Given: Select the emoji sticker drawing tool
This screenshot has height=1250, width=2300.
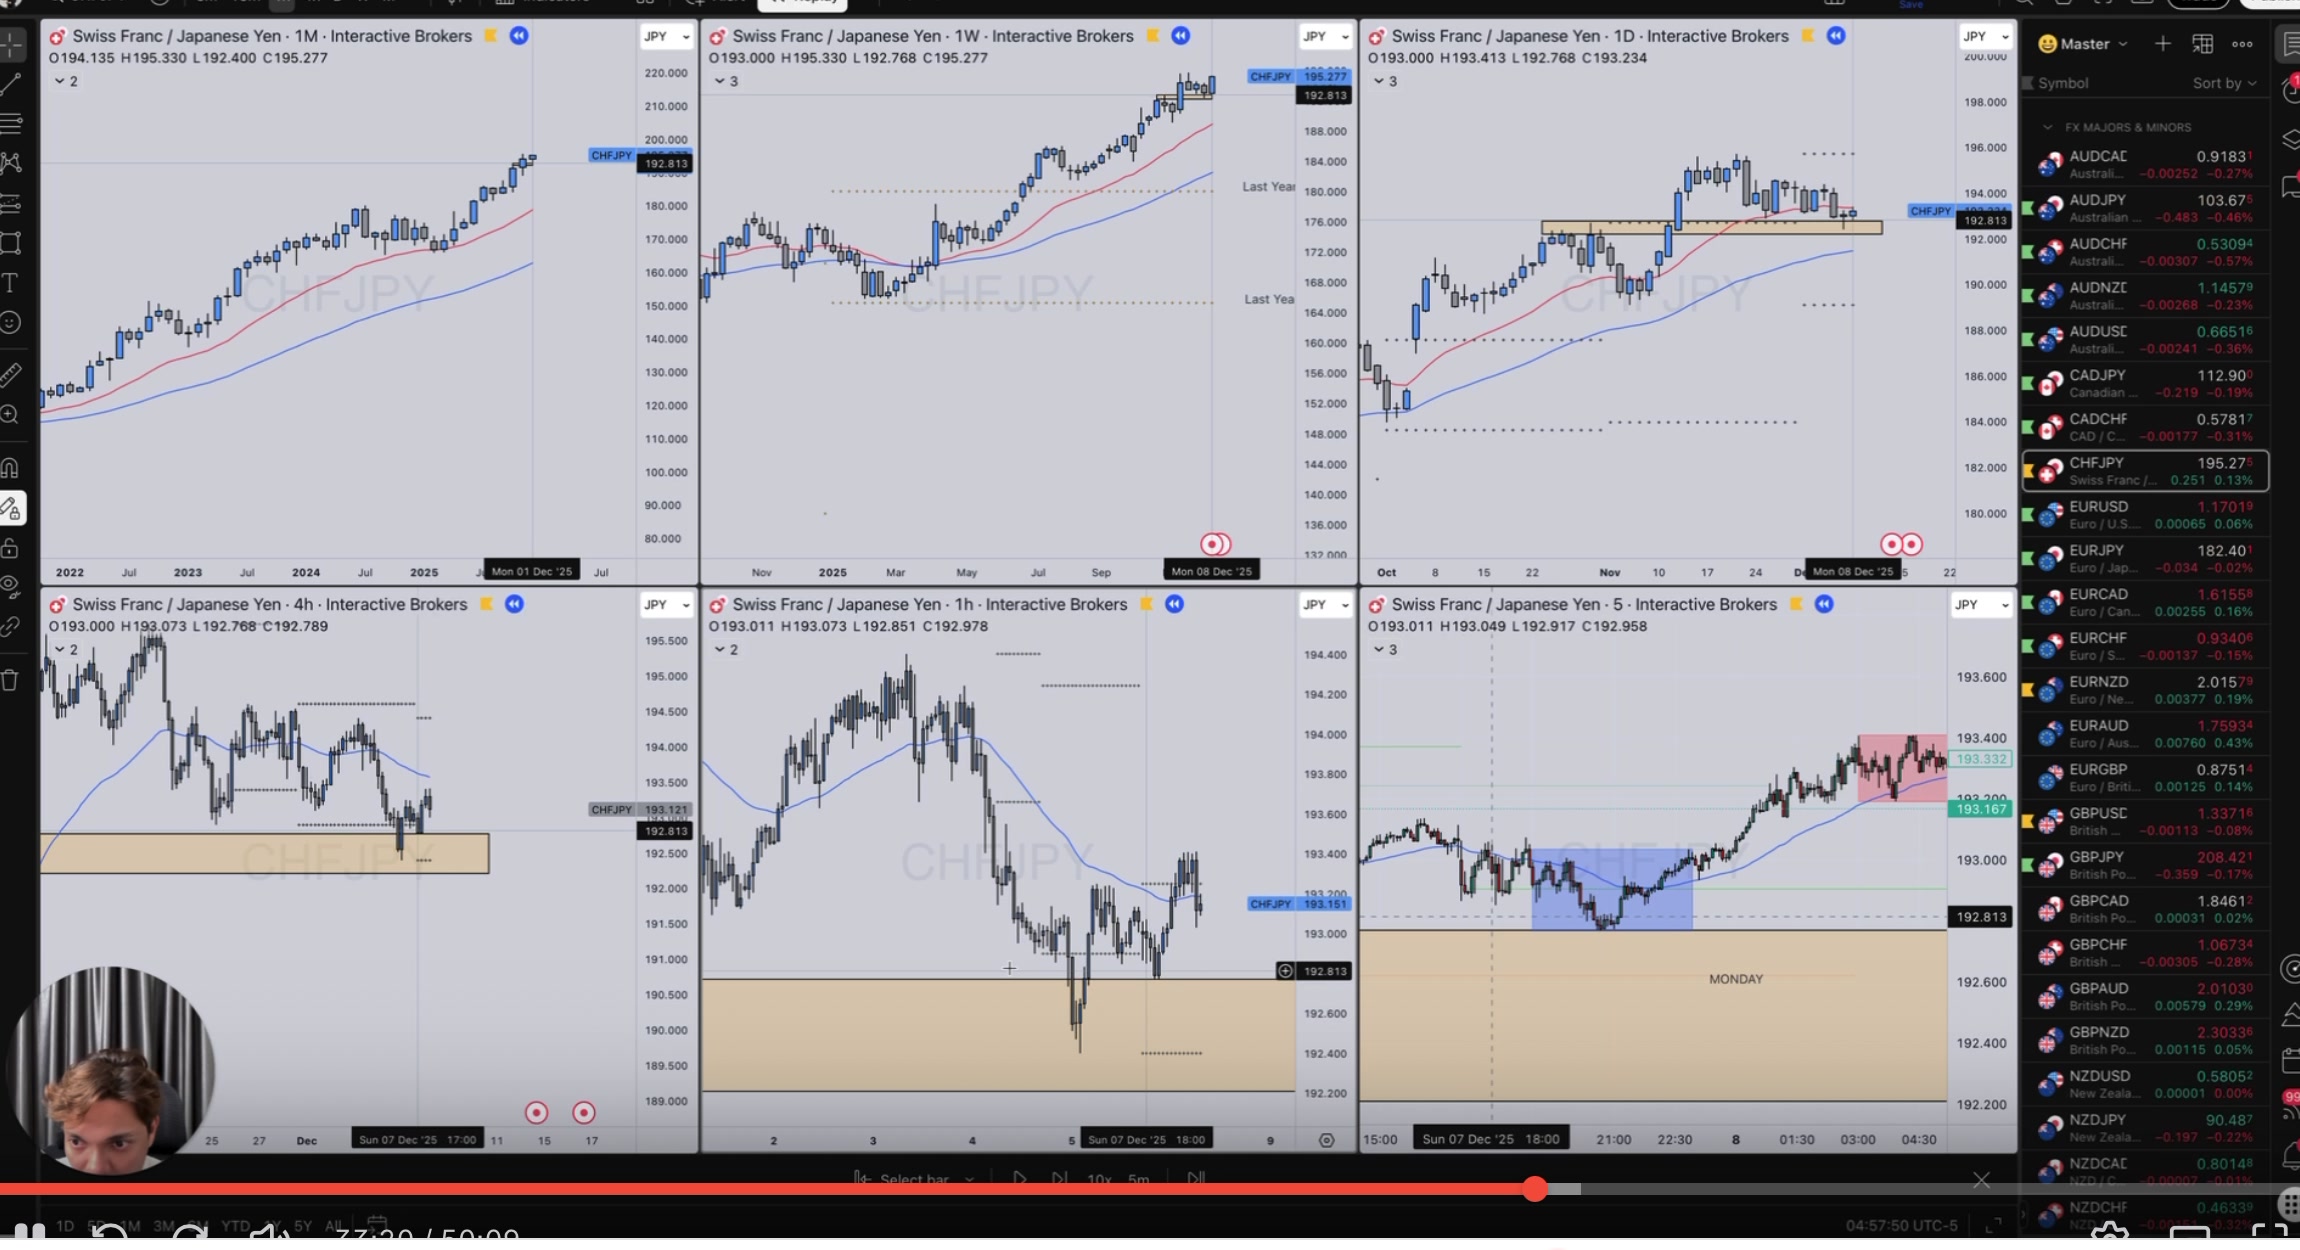Looking at the screenshot, I should (11, 323).
